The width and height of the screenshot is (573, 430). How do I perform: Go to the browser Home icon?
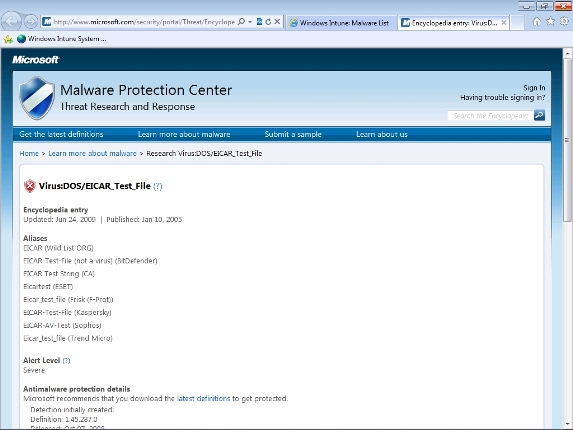pyautogui.click(x=536, y=22)
